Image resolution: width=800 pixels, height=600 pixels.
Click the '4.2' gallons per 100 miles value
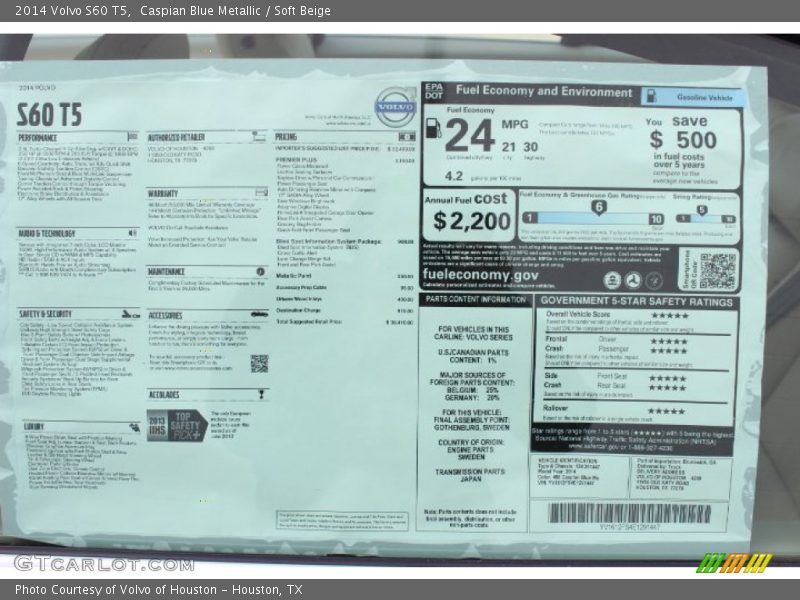pos(454,176)
